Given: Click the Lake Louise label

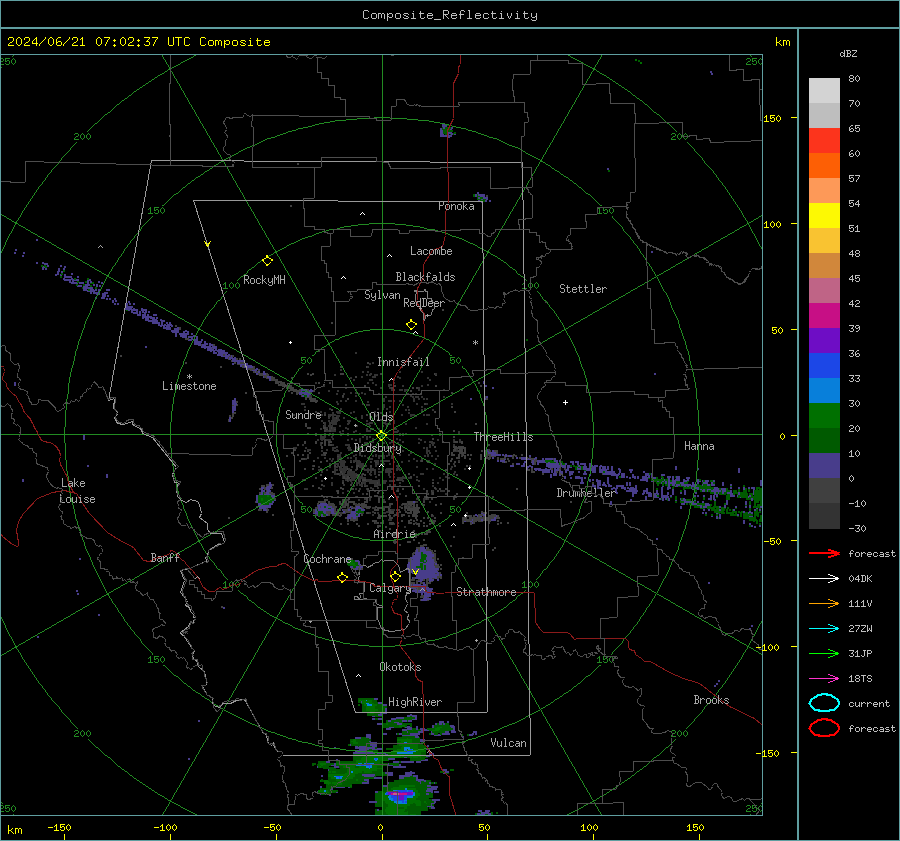Looking at the screenshot, I should (x=78, y=491).
